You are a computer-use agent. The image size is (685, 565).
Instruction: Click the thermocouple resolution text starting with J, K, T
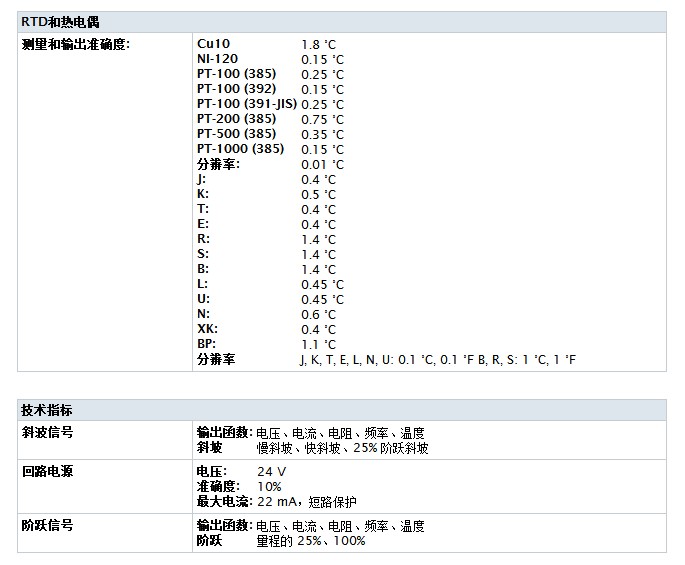tap(438, 359)
